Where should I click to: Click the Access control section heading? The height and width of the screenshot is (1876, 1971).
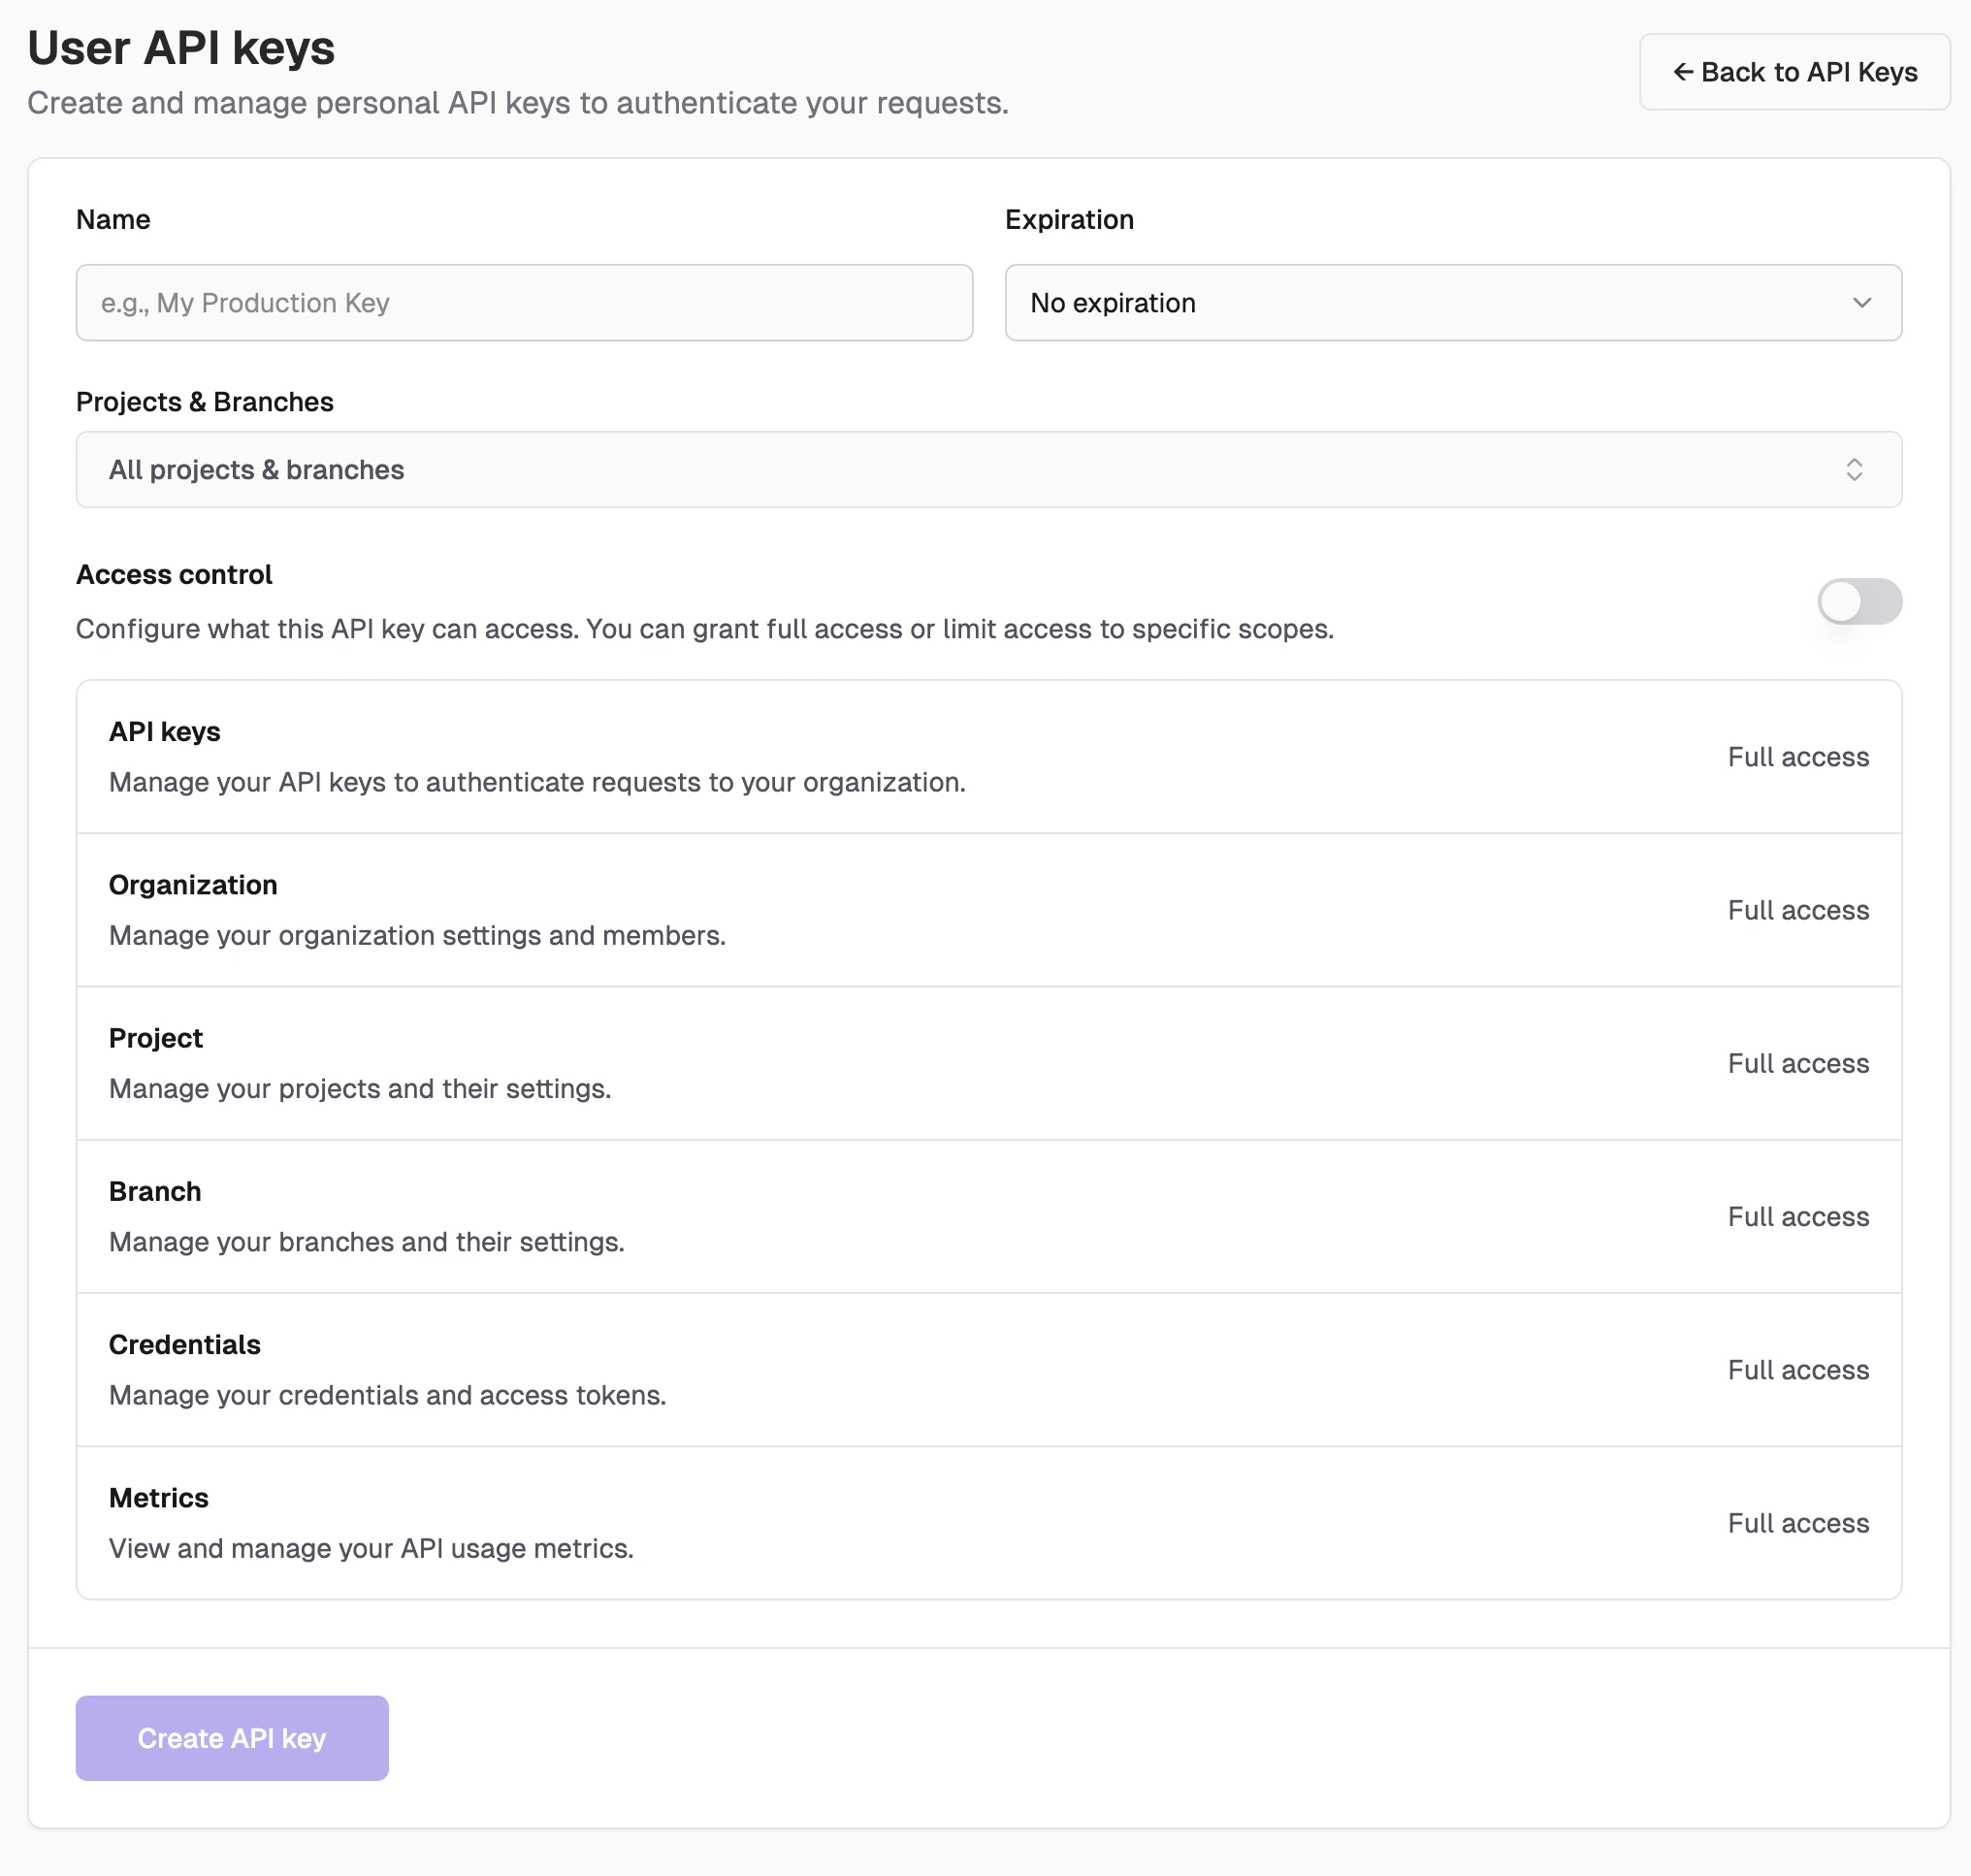pos(174,574)
